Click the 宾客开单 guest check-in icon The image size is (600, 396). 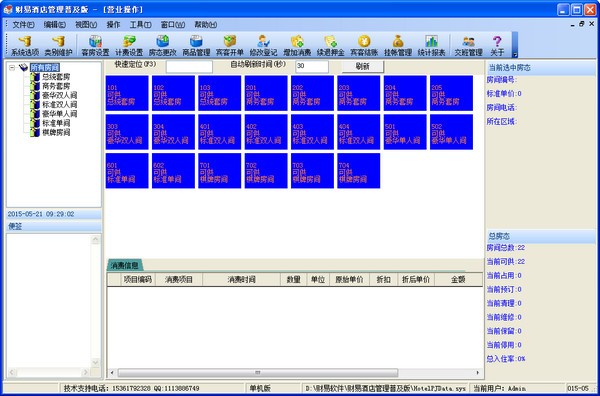click(x=230, y=46)
